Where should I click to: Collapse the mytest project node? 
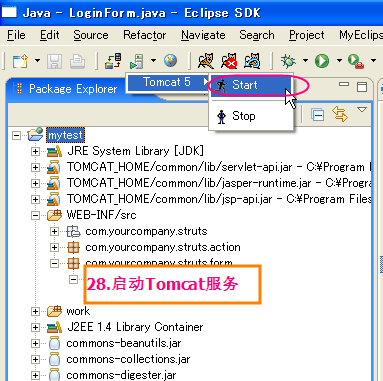tap(16, 135)
